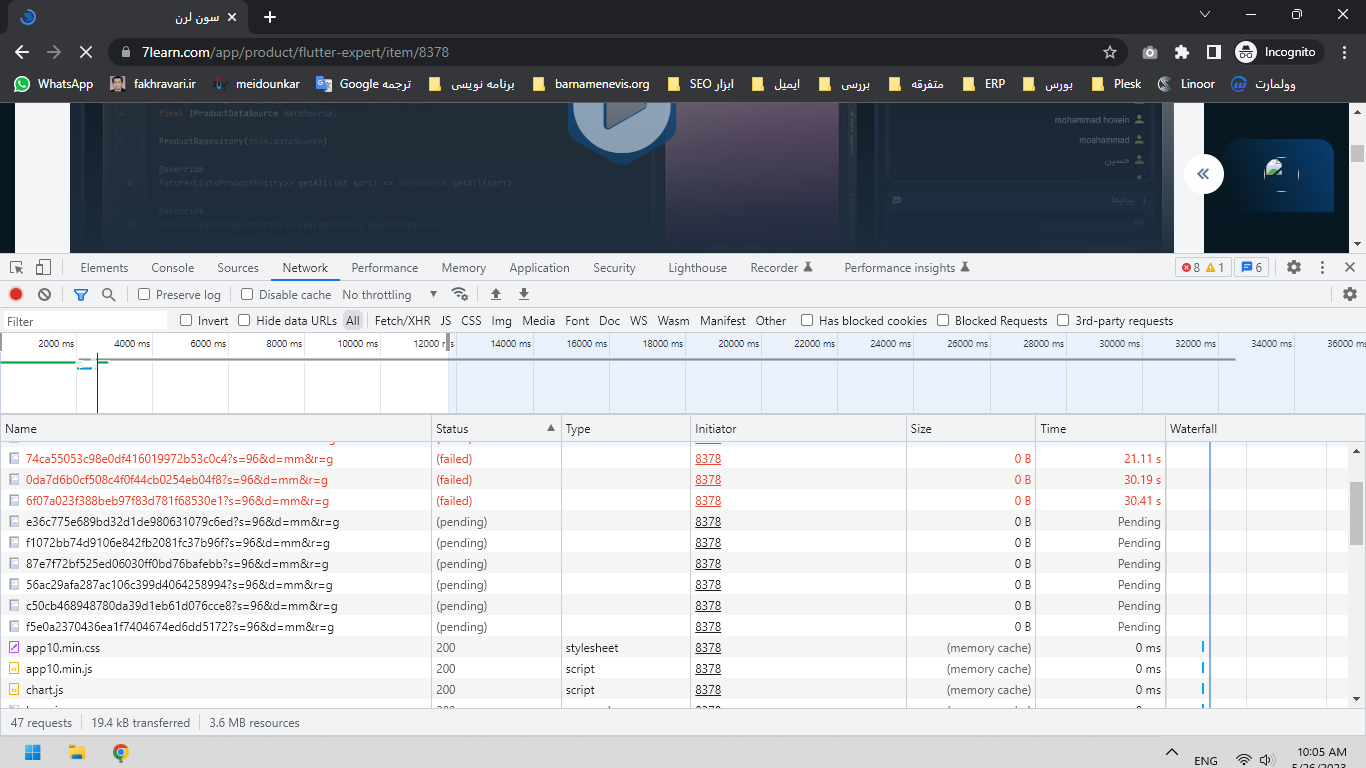Open network conditions wifi icon

[460, 294]
